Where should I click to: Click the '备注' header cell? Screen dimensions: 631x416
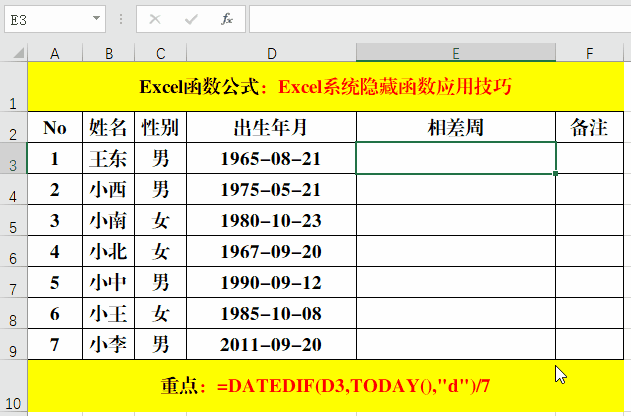[590, 127]
